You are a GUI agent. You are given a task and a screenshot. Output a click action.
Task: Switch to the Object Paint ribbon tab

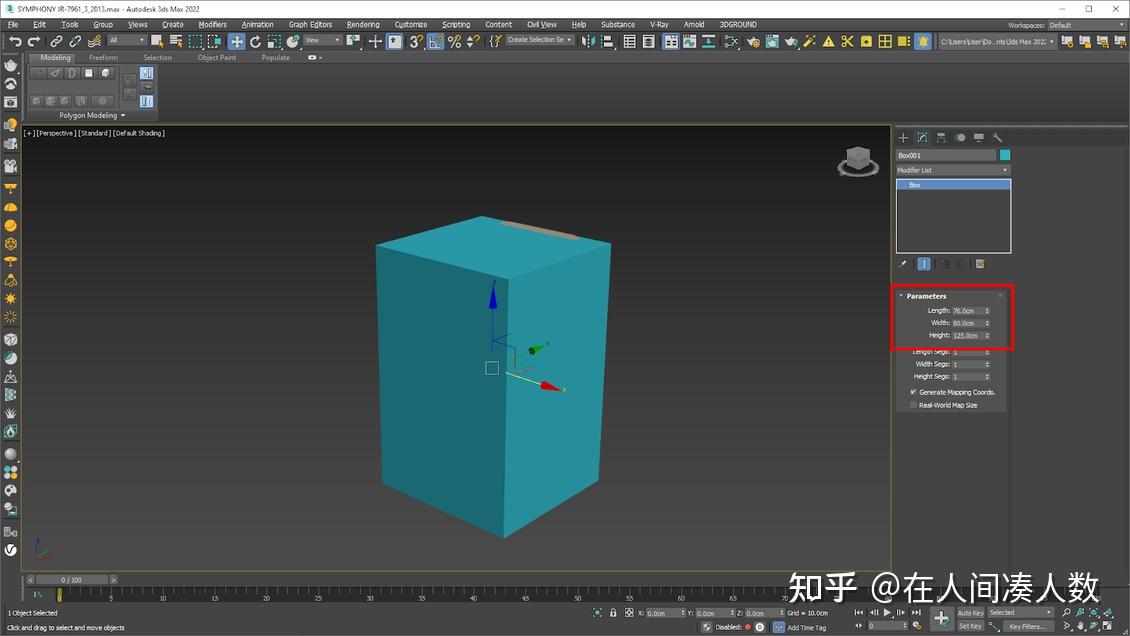217,58
